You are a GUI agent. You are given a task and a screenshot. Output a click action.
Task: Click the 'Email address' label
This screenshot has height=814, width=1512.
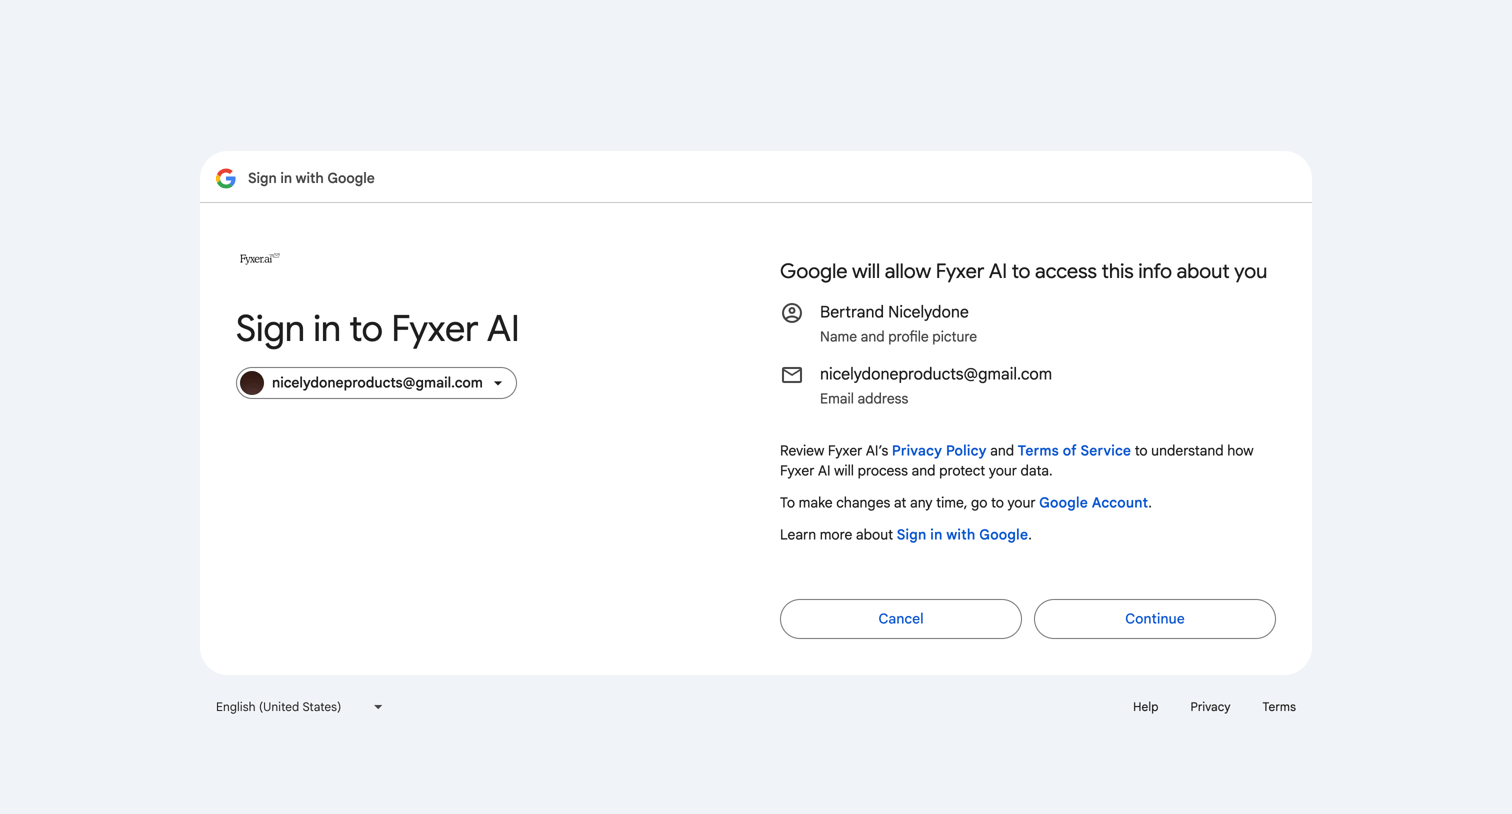pos(864,399)
